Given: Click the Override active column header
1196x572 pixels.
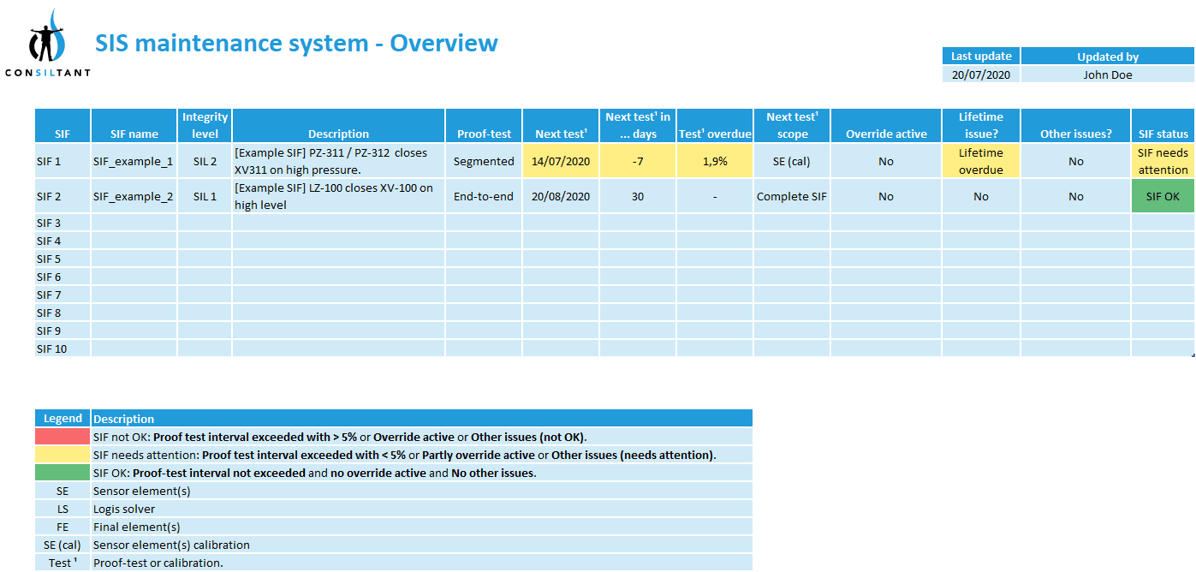Looking at the screenshot, I should (x=886, y=134).
